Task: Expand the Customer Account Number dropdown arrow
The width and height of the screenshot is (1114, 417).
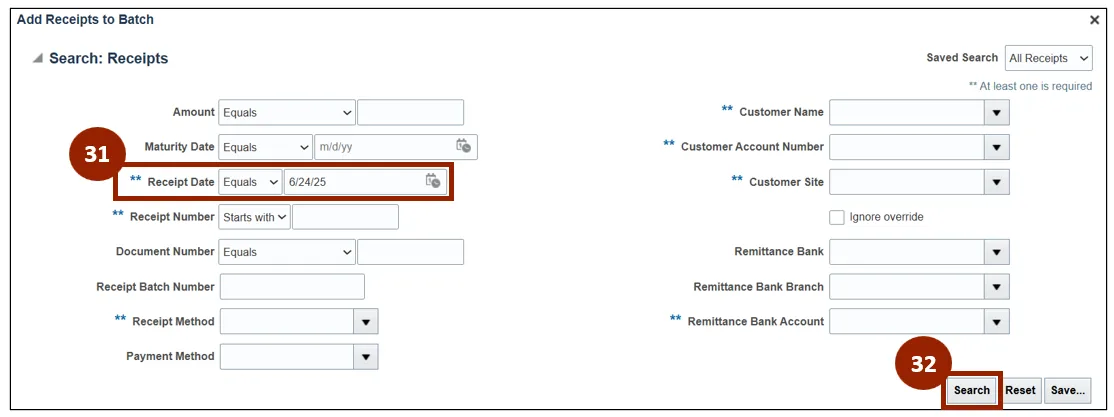Action: tap(996, 148)
